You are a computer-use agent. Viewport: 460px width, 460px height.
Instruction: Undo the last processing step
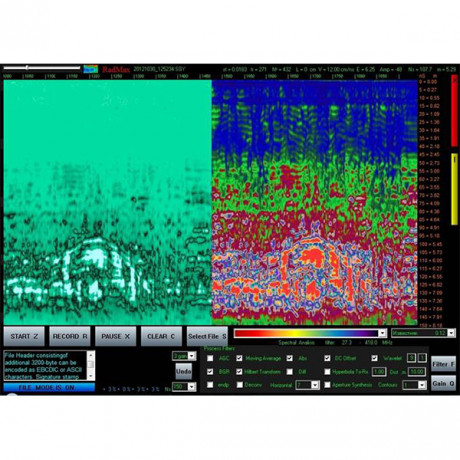pyautogui.click(x=184, y=371)
